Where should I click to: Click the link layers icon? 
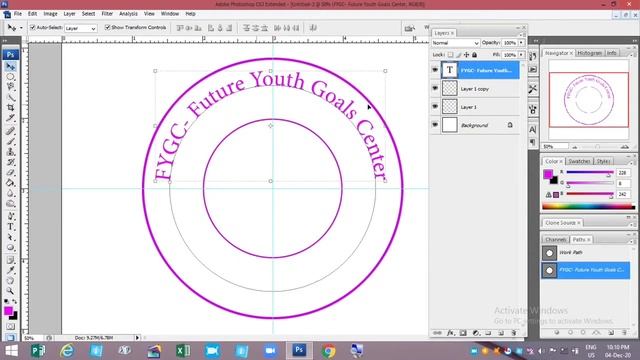[437, 333]
